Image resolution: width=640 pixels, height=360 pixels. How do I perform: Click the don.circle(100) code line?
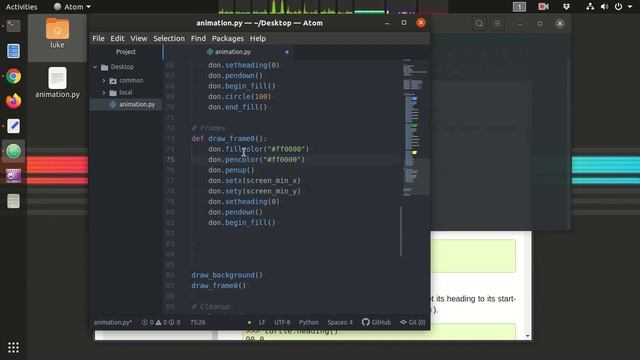[239, 97]
